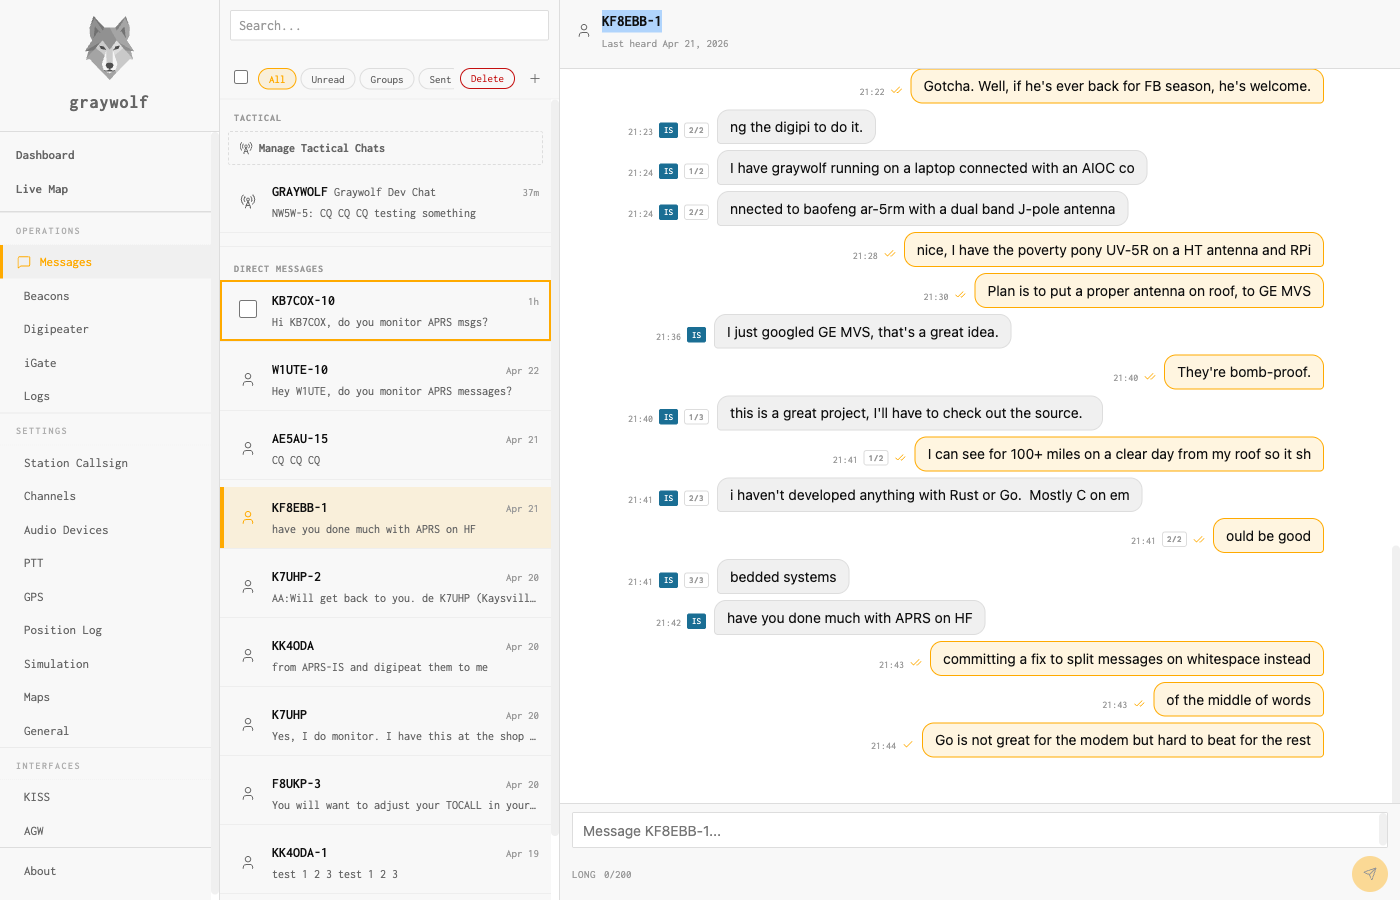This screenshot has height=900, width=1400.
Task: Click the graywolf wolf logo
Action: click(x=109, y=48)
